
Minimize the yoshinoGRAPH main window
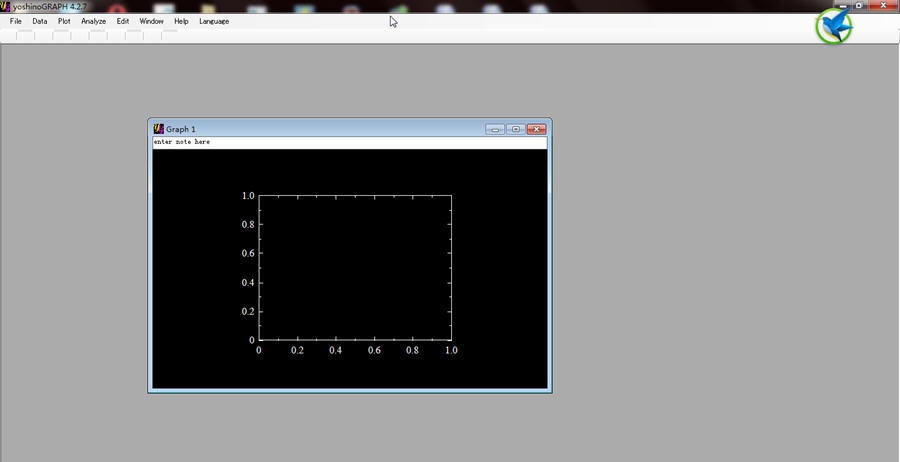tap(841, 5)
